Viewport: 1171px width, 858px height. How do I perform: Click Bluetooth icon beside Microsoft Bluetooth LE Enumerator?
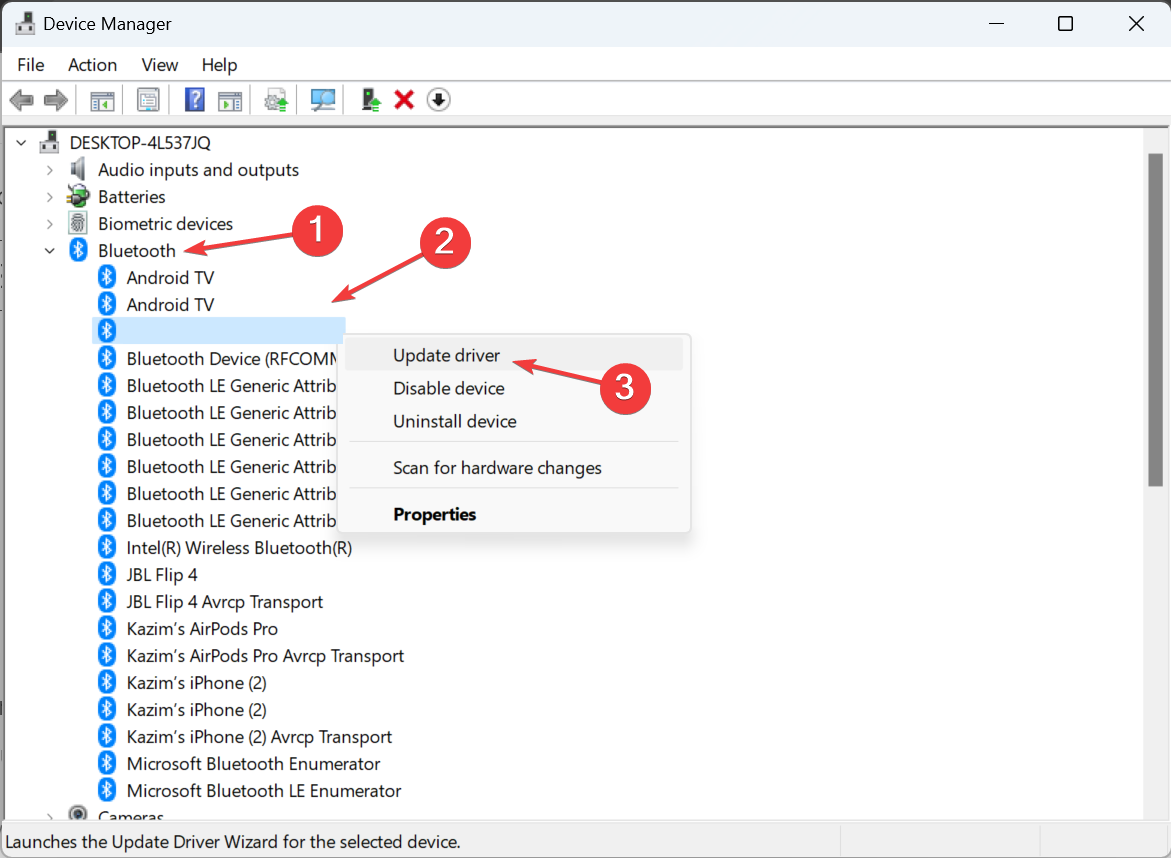point(107,790)
